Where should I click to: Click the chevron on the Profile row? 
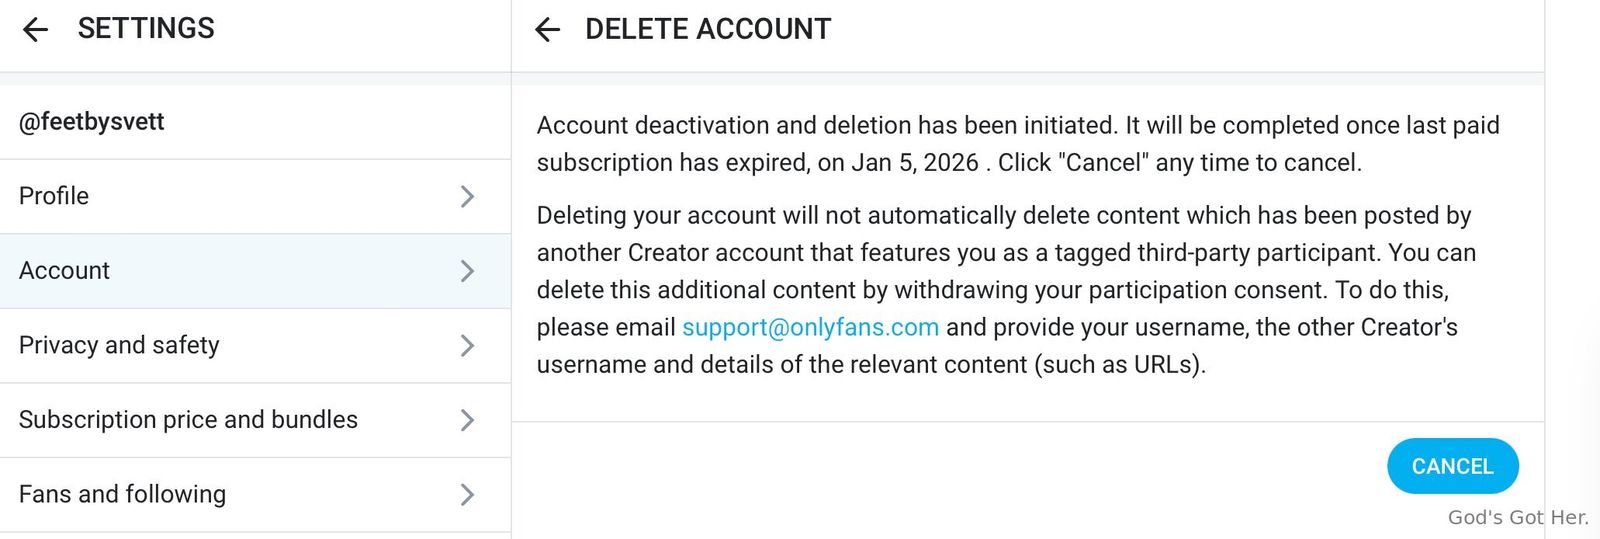[467, 196]
